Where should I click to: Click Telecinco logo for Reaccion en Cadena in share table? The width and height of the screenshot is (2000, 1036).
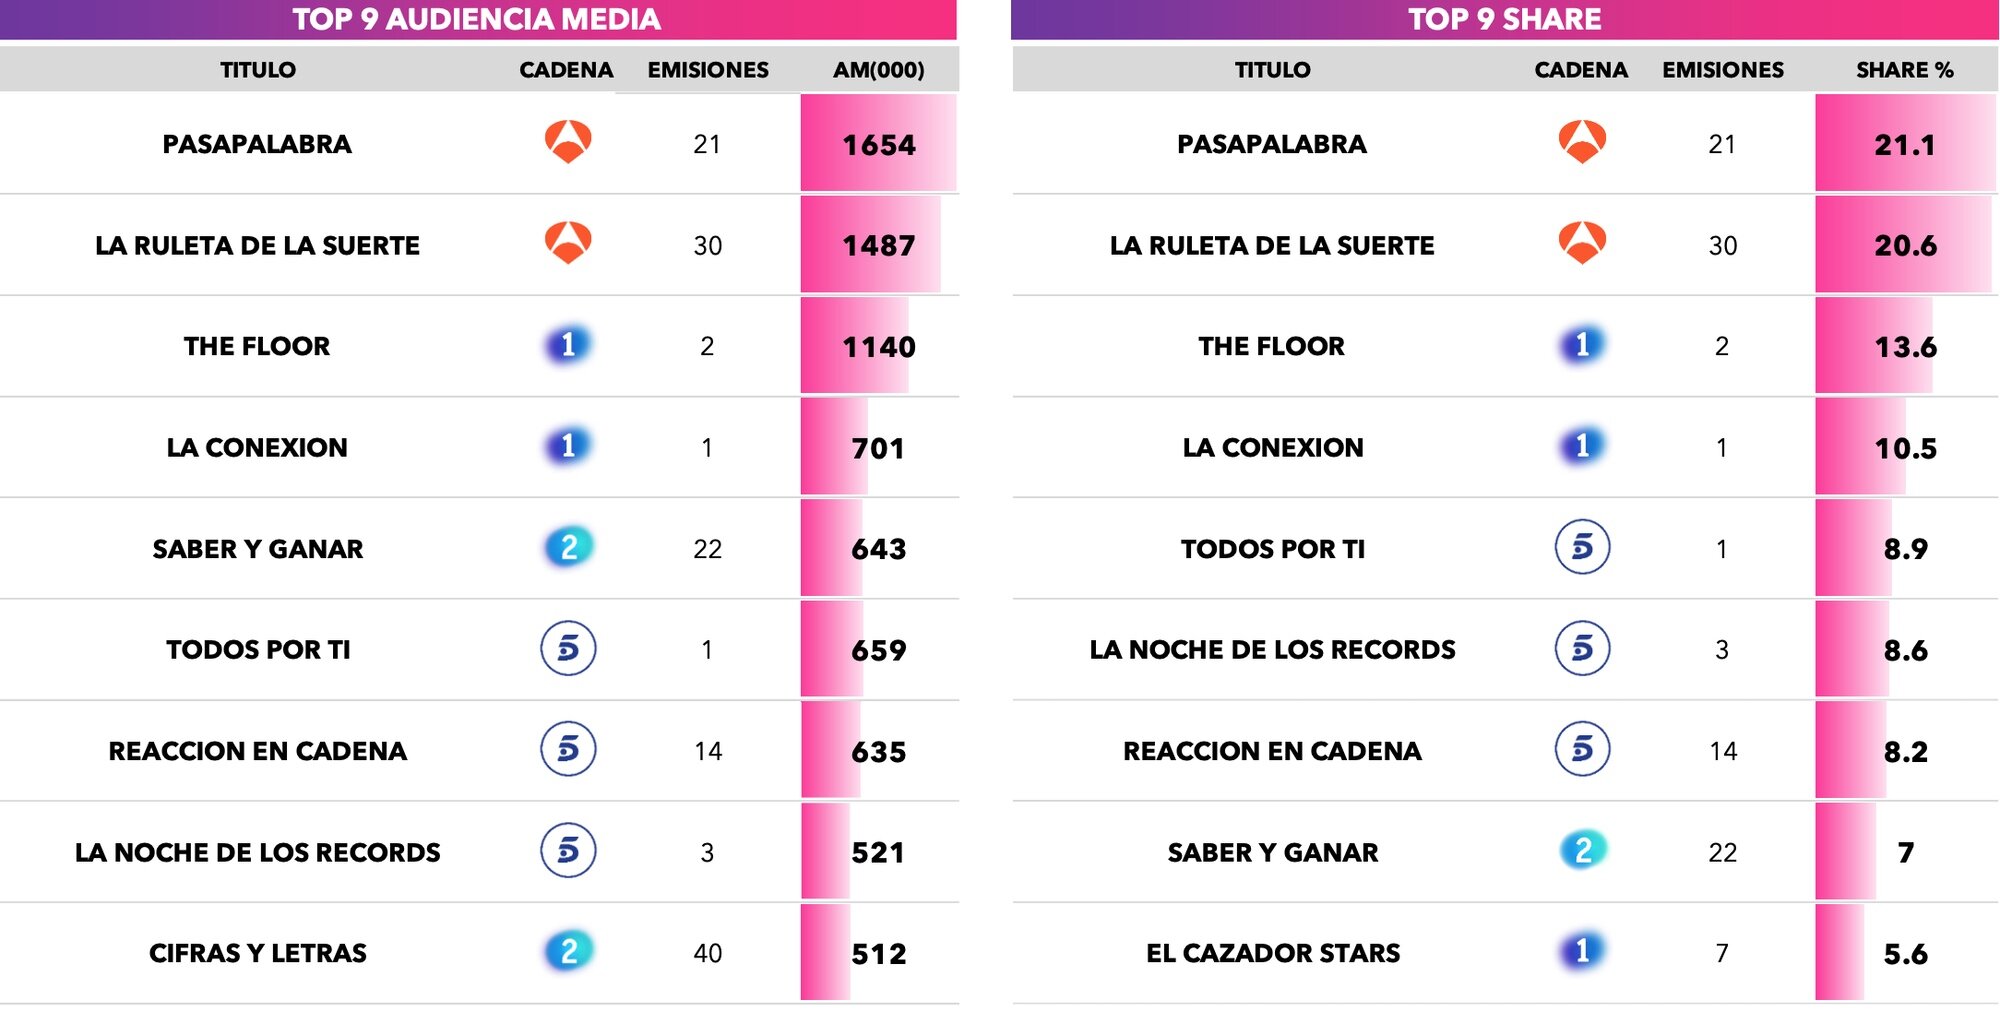[x=1582, y=749]
